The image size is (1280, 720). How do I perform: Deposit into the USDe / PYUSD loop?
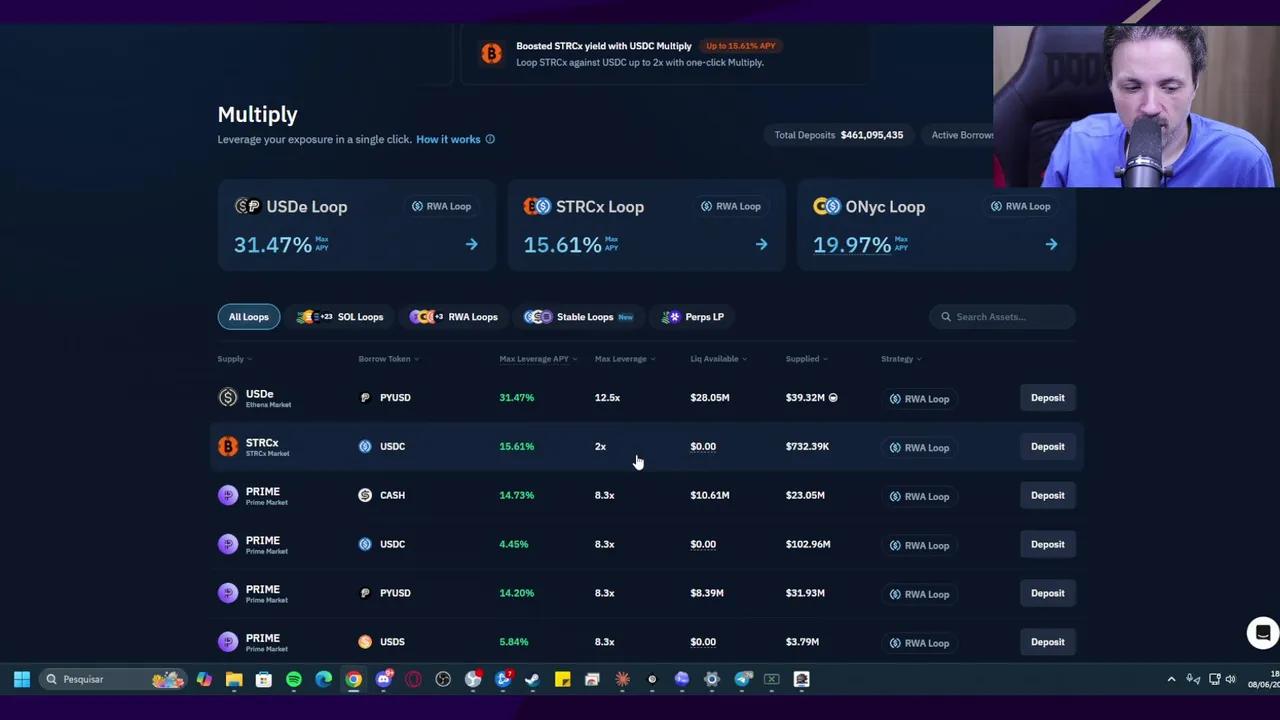[x=1048, y=398]
